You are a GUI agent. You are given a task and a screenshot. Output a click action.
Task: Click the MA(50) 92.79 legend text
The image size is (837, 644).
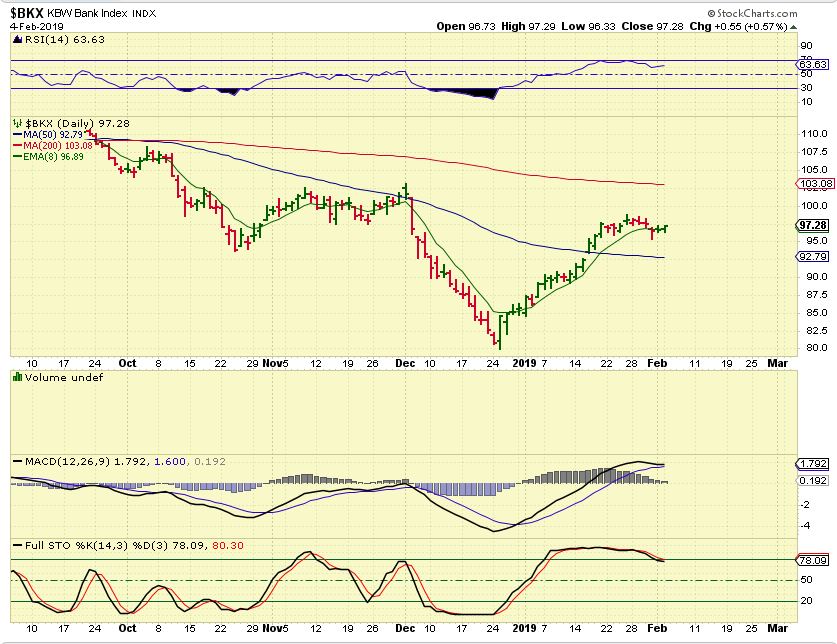[x=53, y=135]
